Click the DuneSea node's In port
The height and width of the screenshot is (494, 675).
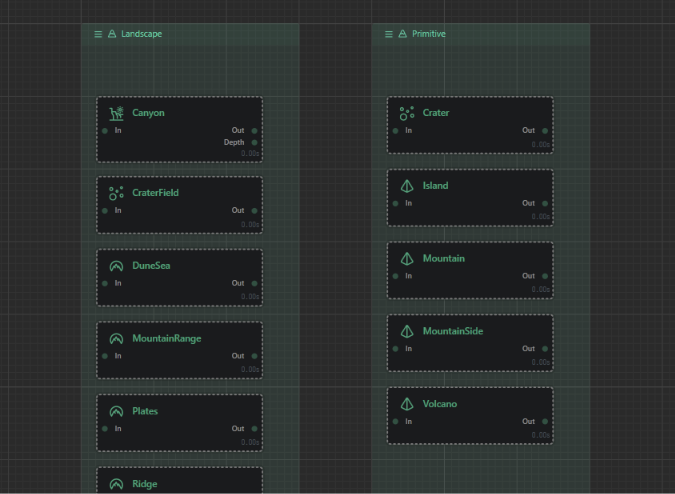point(105,284)
